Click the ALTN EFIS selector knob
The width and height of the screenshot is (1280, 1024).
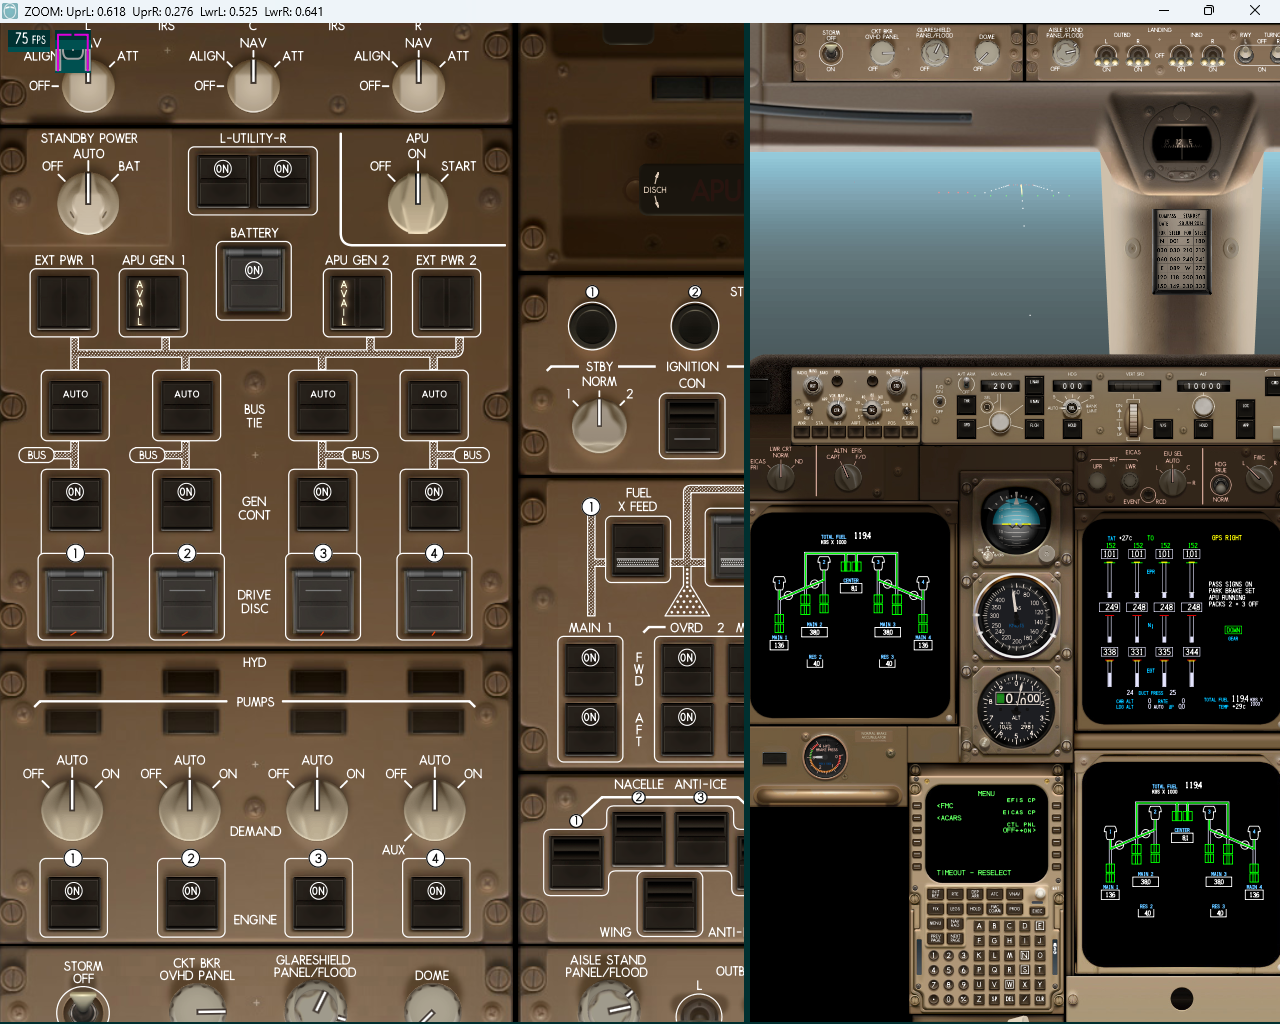847,478
